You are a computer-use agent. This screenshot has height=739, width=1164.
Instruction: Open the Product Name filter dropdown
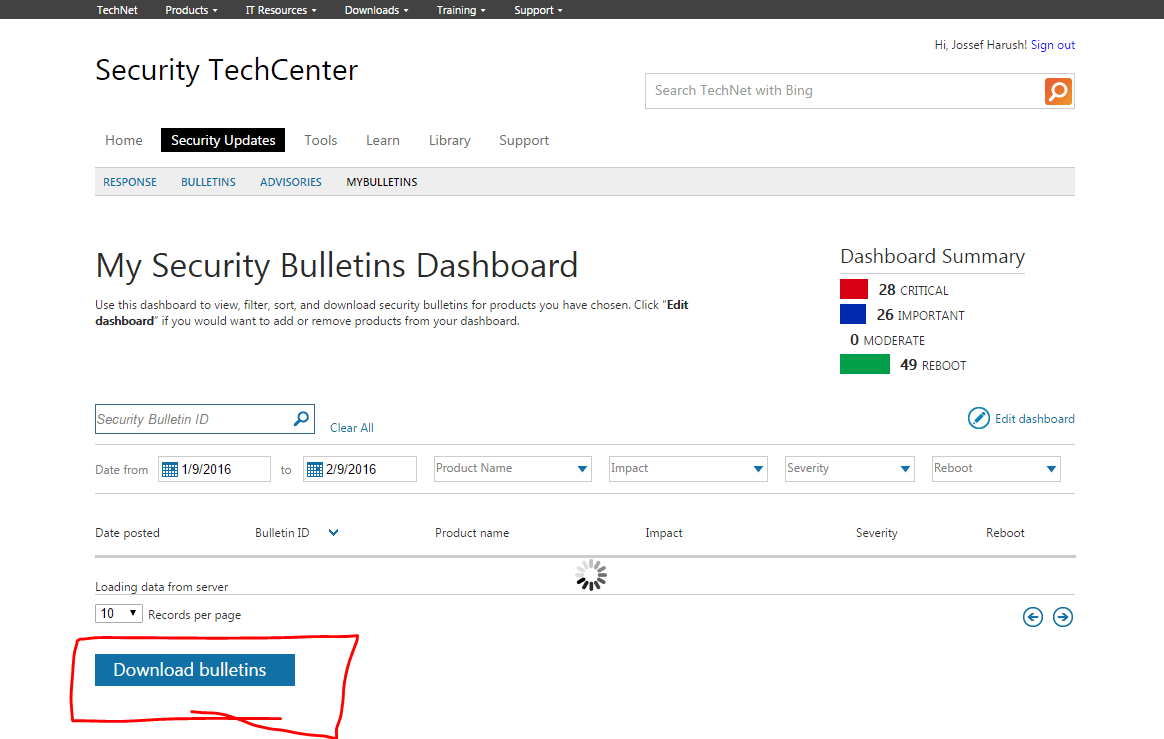(x=512, y=469)
